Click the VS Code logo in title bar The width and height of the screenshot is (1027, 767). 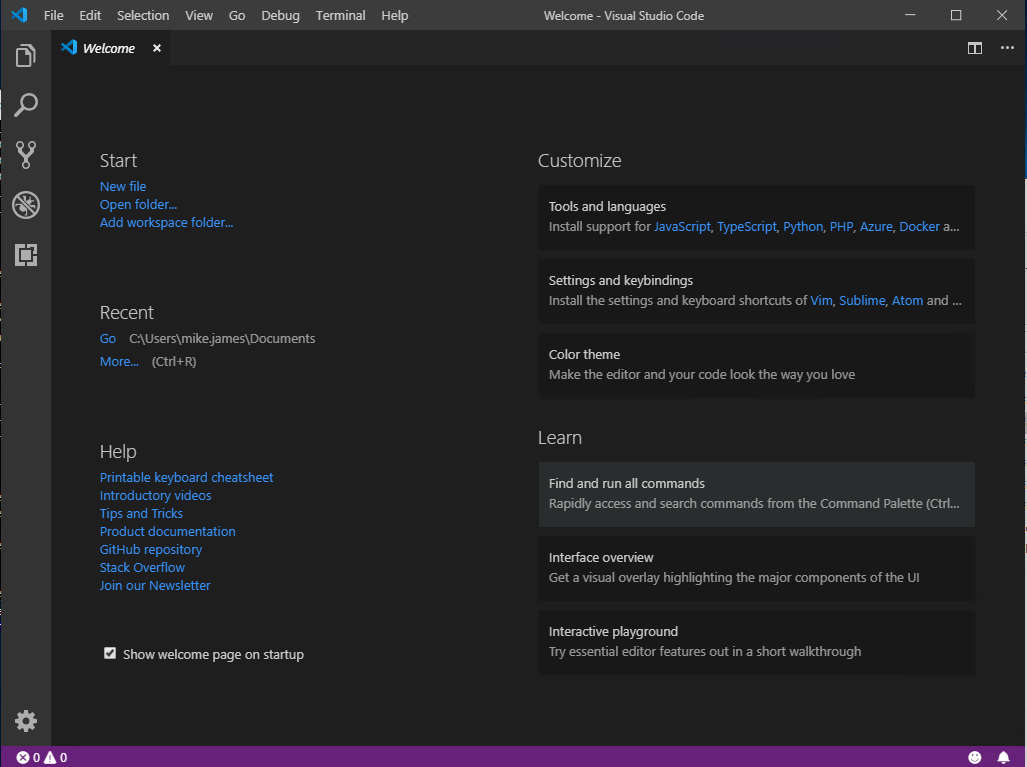click(x=19, y=14)
